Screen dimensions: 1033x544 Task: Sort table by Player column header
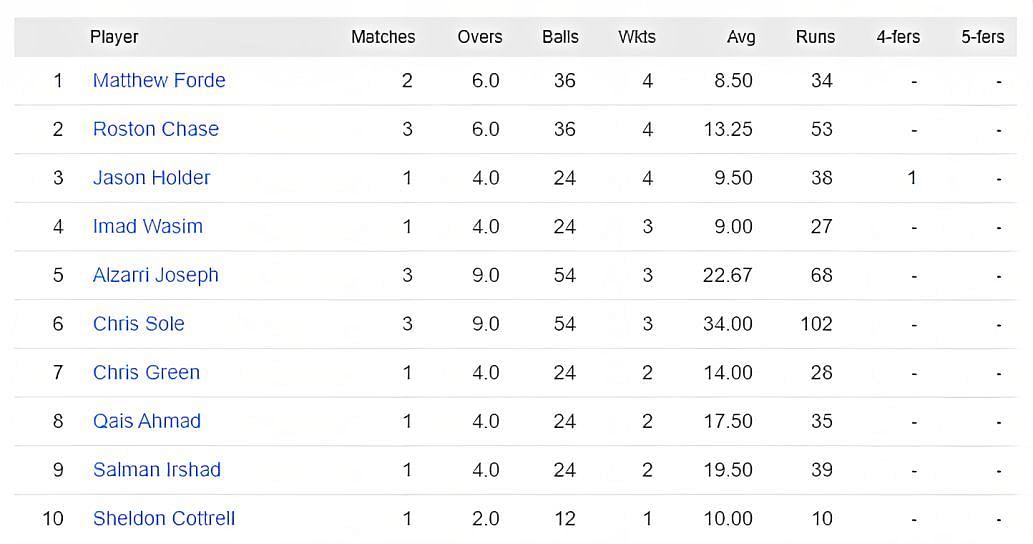[114, 37]
